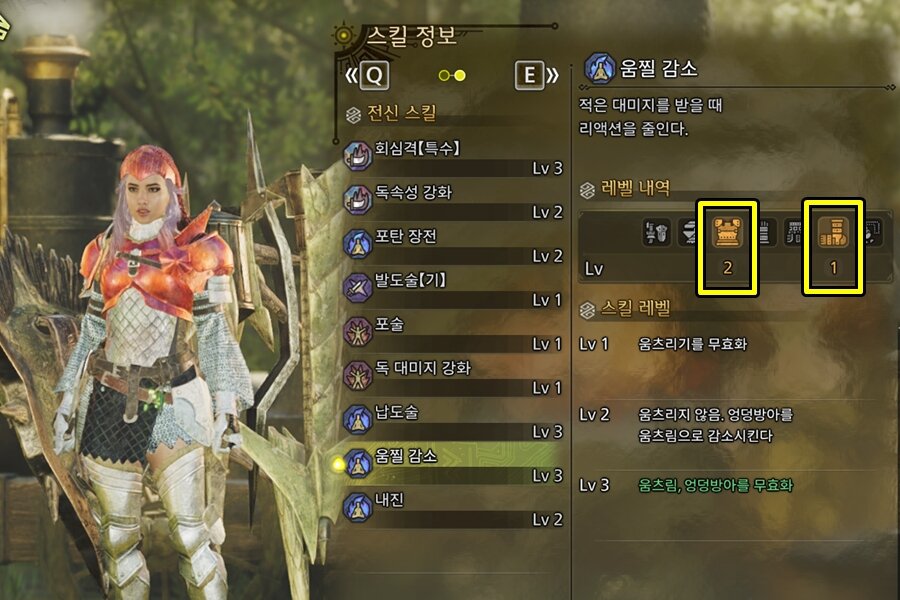900x600 pixels.
Task: Click the page indicator dots
Action: [452, 75]
